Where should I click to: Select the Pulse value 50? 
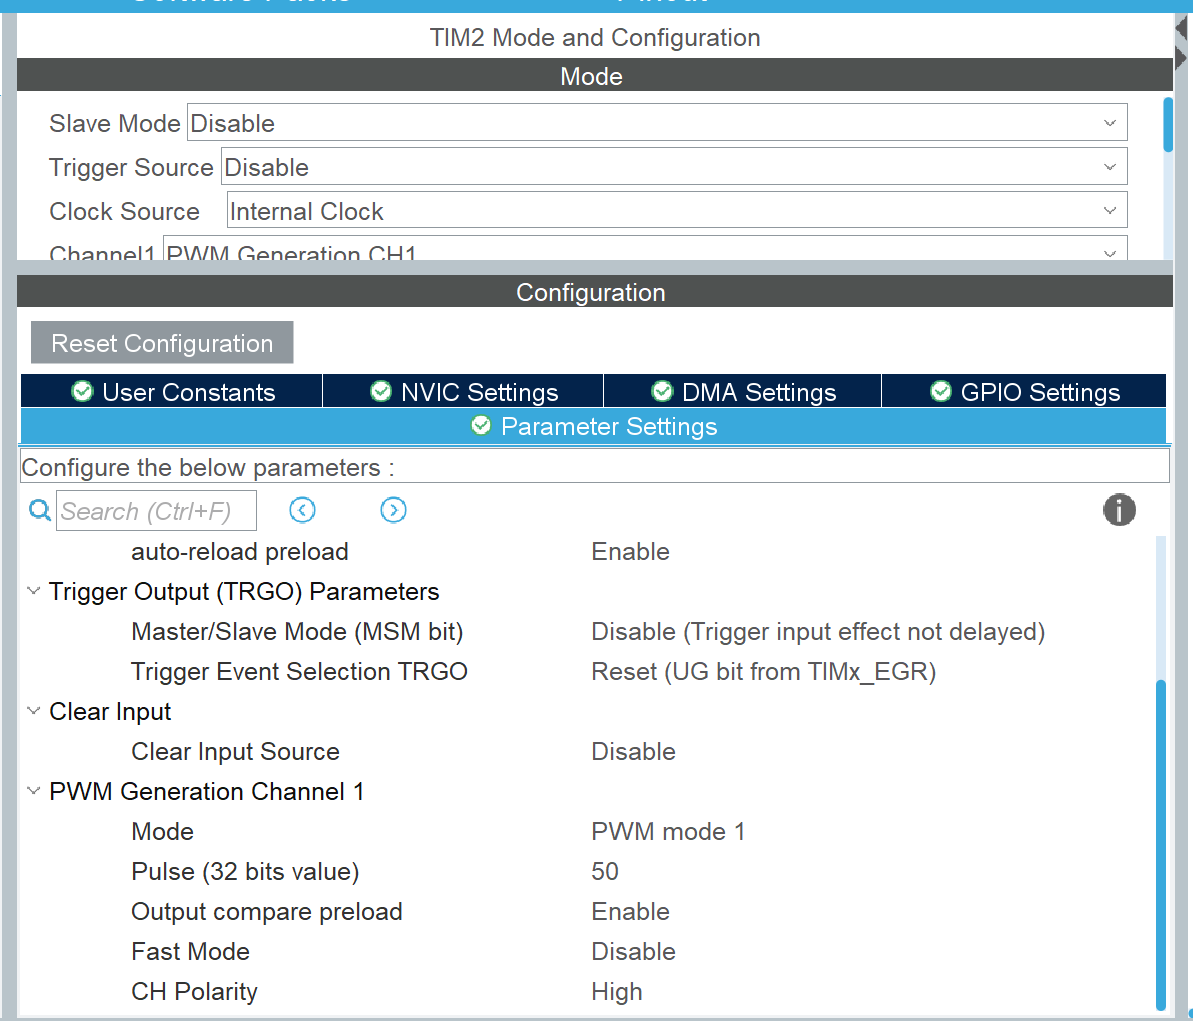point(605,871)
